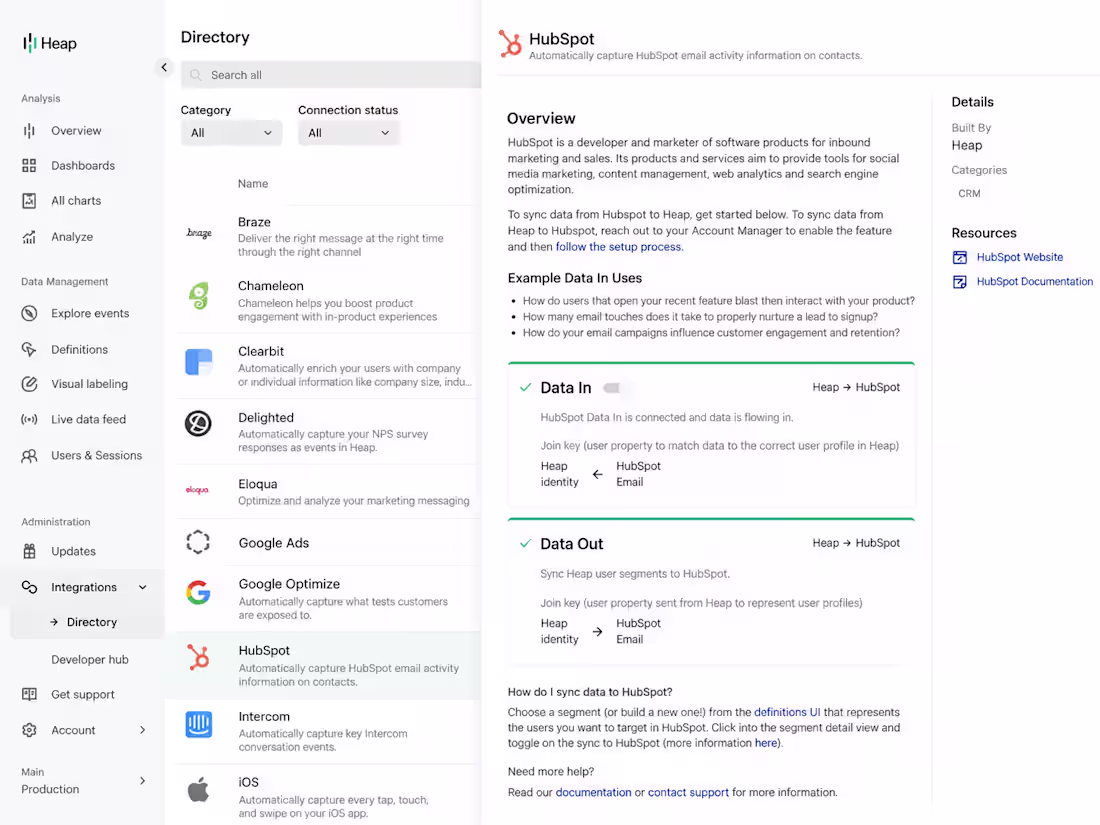The image size is (1100, 825).
Task: Click the All charts icon
Action: coord(29,201)
